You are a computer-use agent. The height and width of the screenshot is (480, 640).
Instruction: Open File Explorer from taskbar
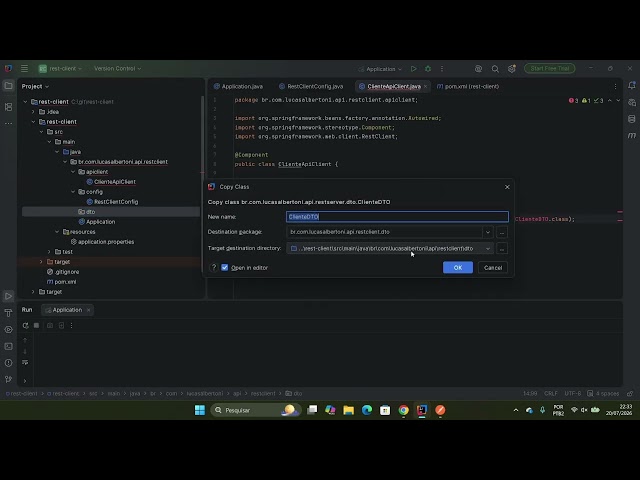click(x=349, y=410)
